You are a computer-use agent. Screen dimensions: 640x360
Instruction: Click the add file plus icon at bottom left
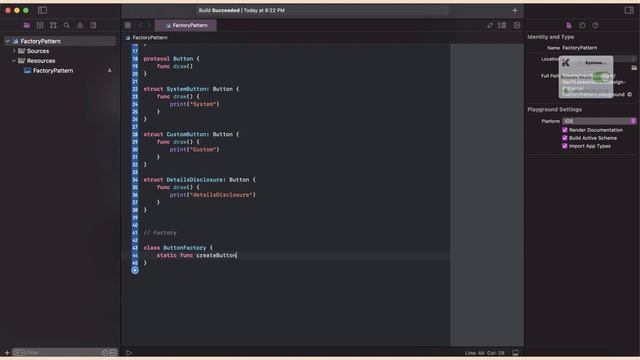coord(7,353)
